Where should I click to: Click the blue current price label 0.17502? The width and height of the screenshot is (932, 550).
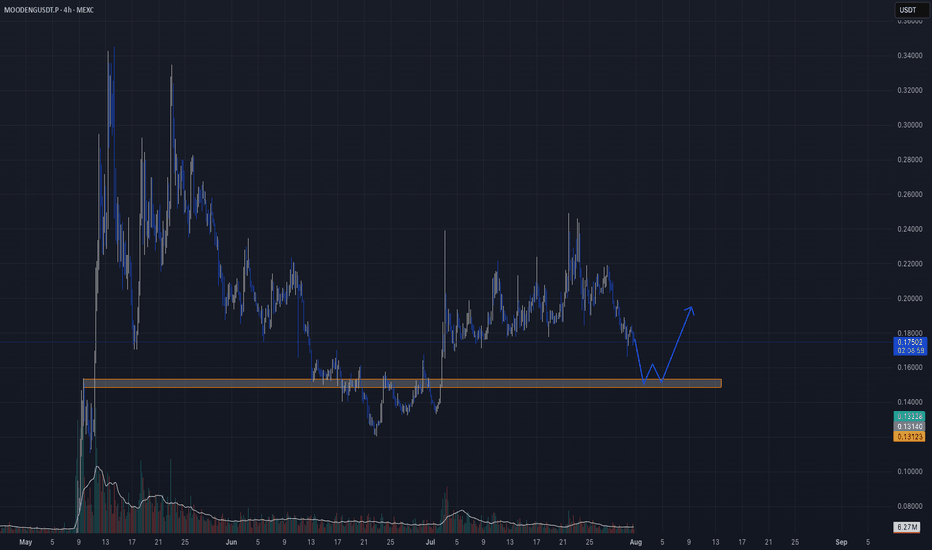pos(910,342)
